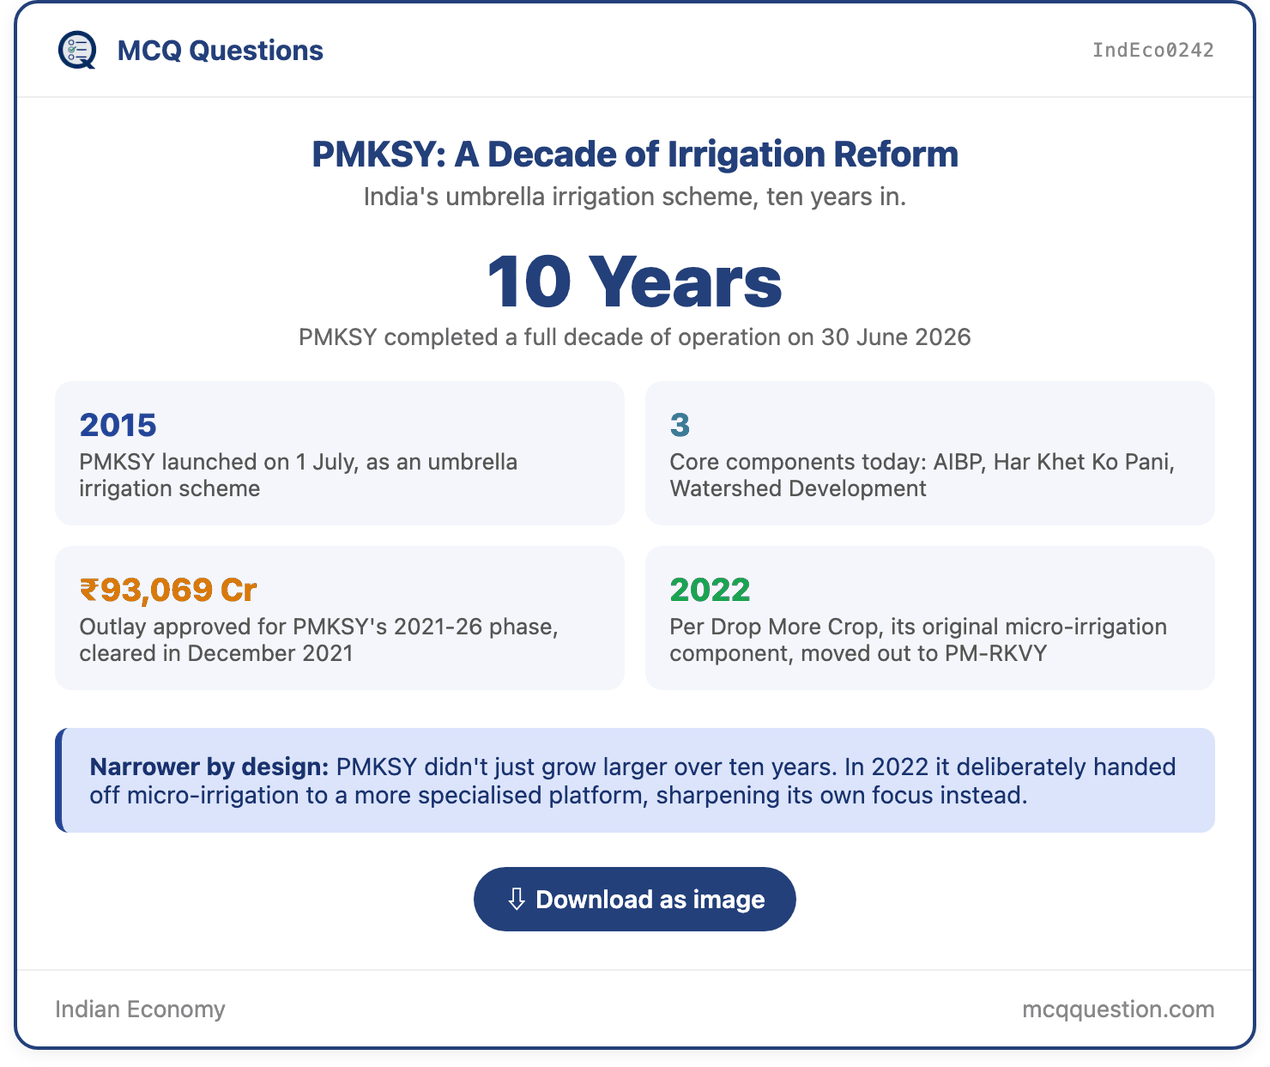The height and width of the screenshot is (1067, 1270).
Task: Click the Download as image button
Action: [x=635, y=899]
